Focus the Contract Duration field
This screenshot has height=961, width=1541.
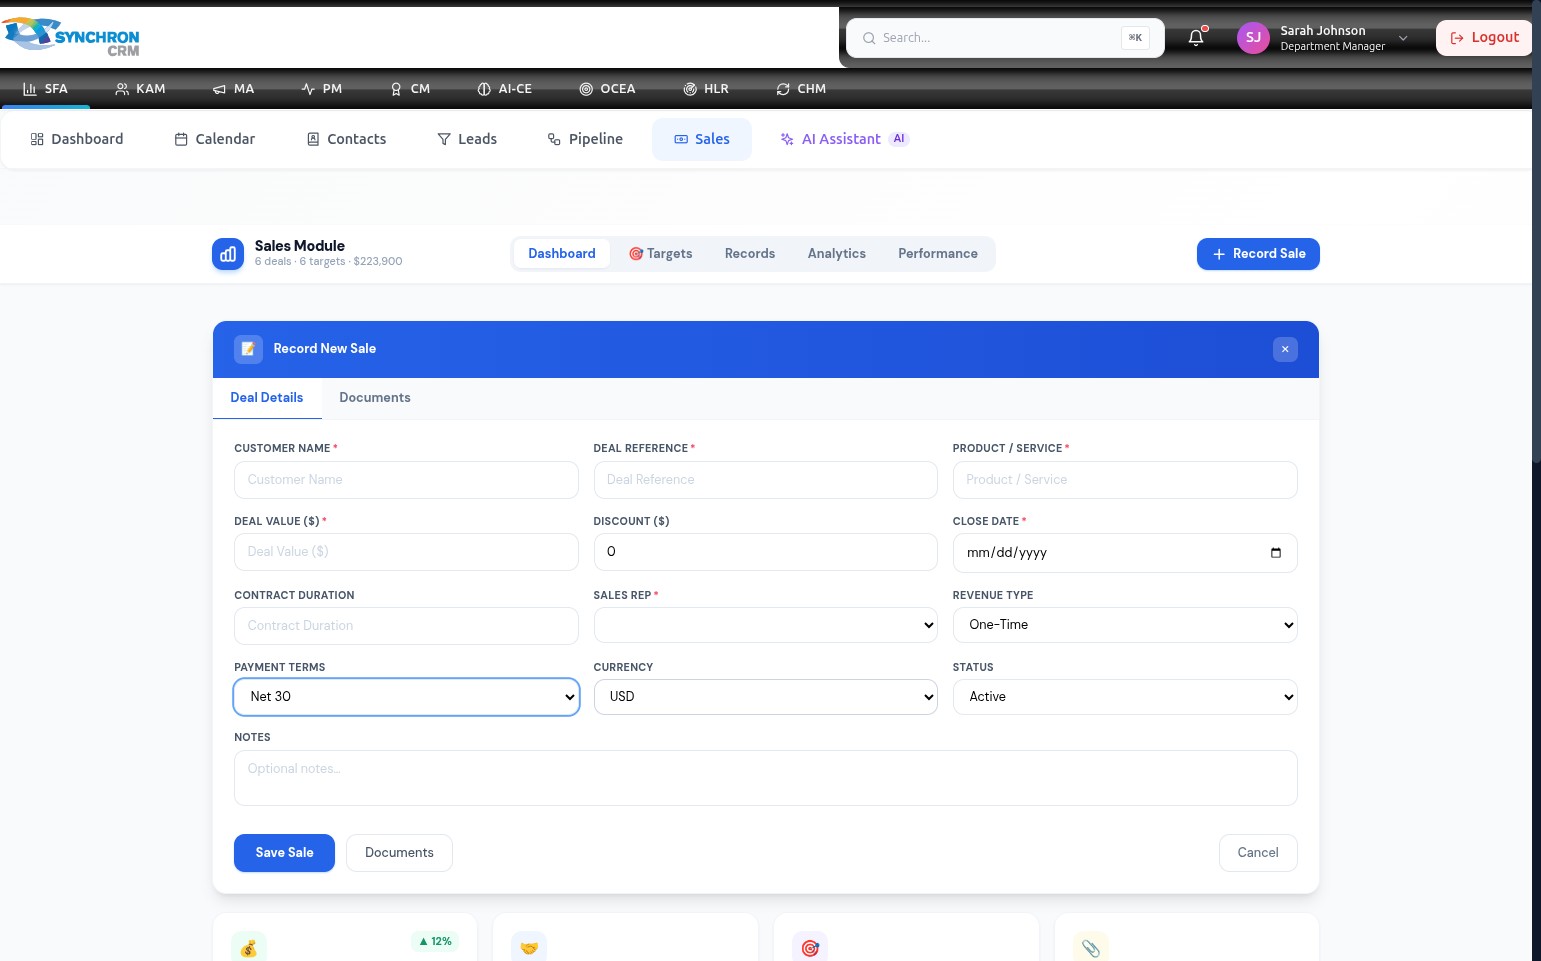pyautogui.click(x=406, y=626)
